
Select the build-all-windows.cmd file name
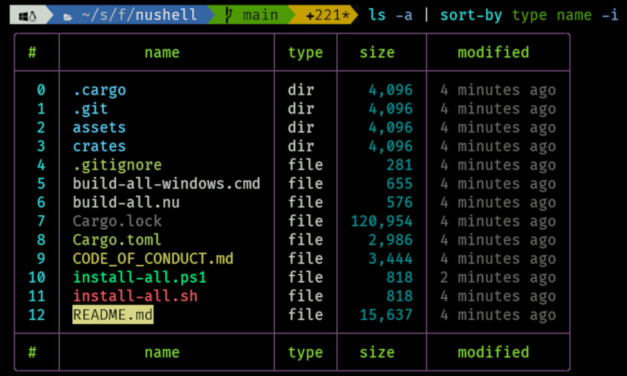tap(166, 184)
